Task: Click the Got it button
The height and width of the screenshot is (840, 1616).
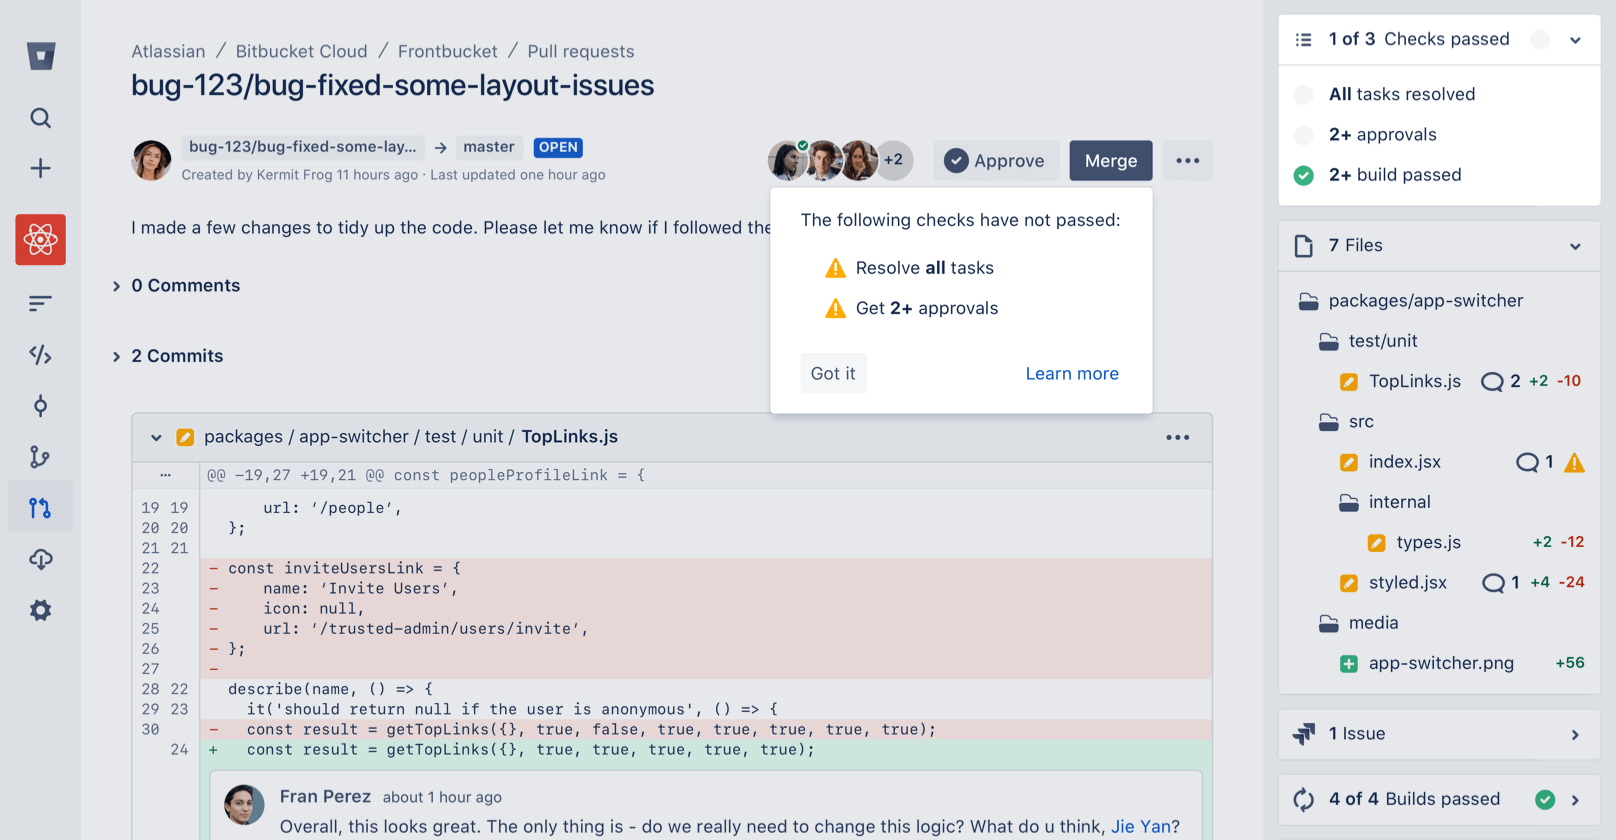Action: coord(833,373)
